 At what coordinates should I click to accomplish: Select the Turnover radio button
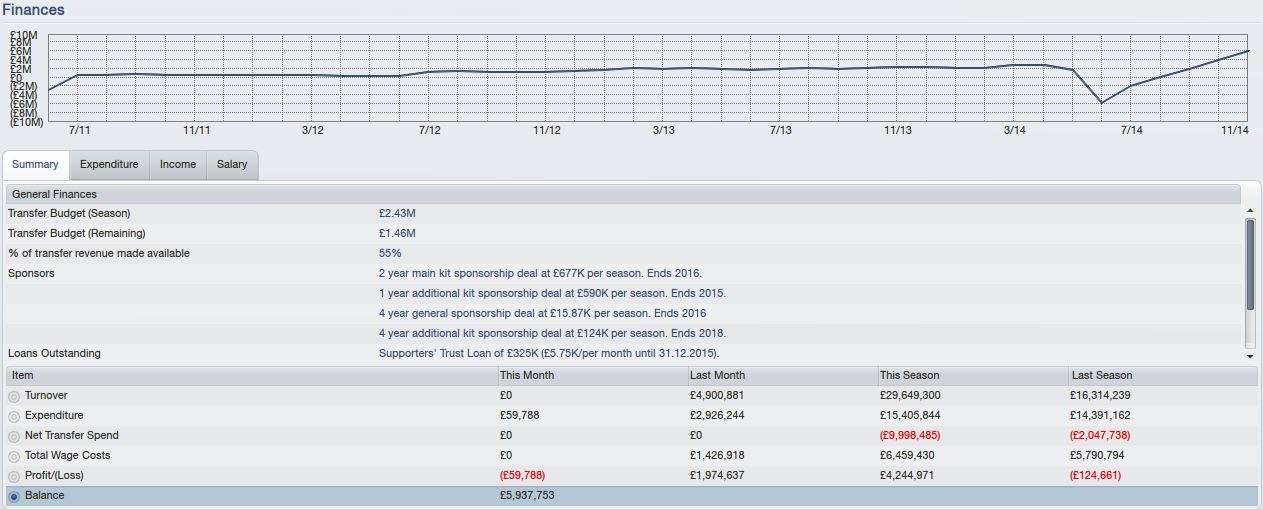tap(14, 397)
